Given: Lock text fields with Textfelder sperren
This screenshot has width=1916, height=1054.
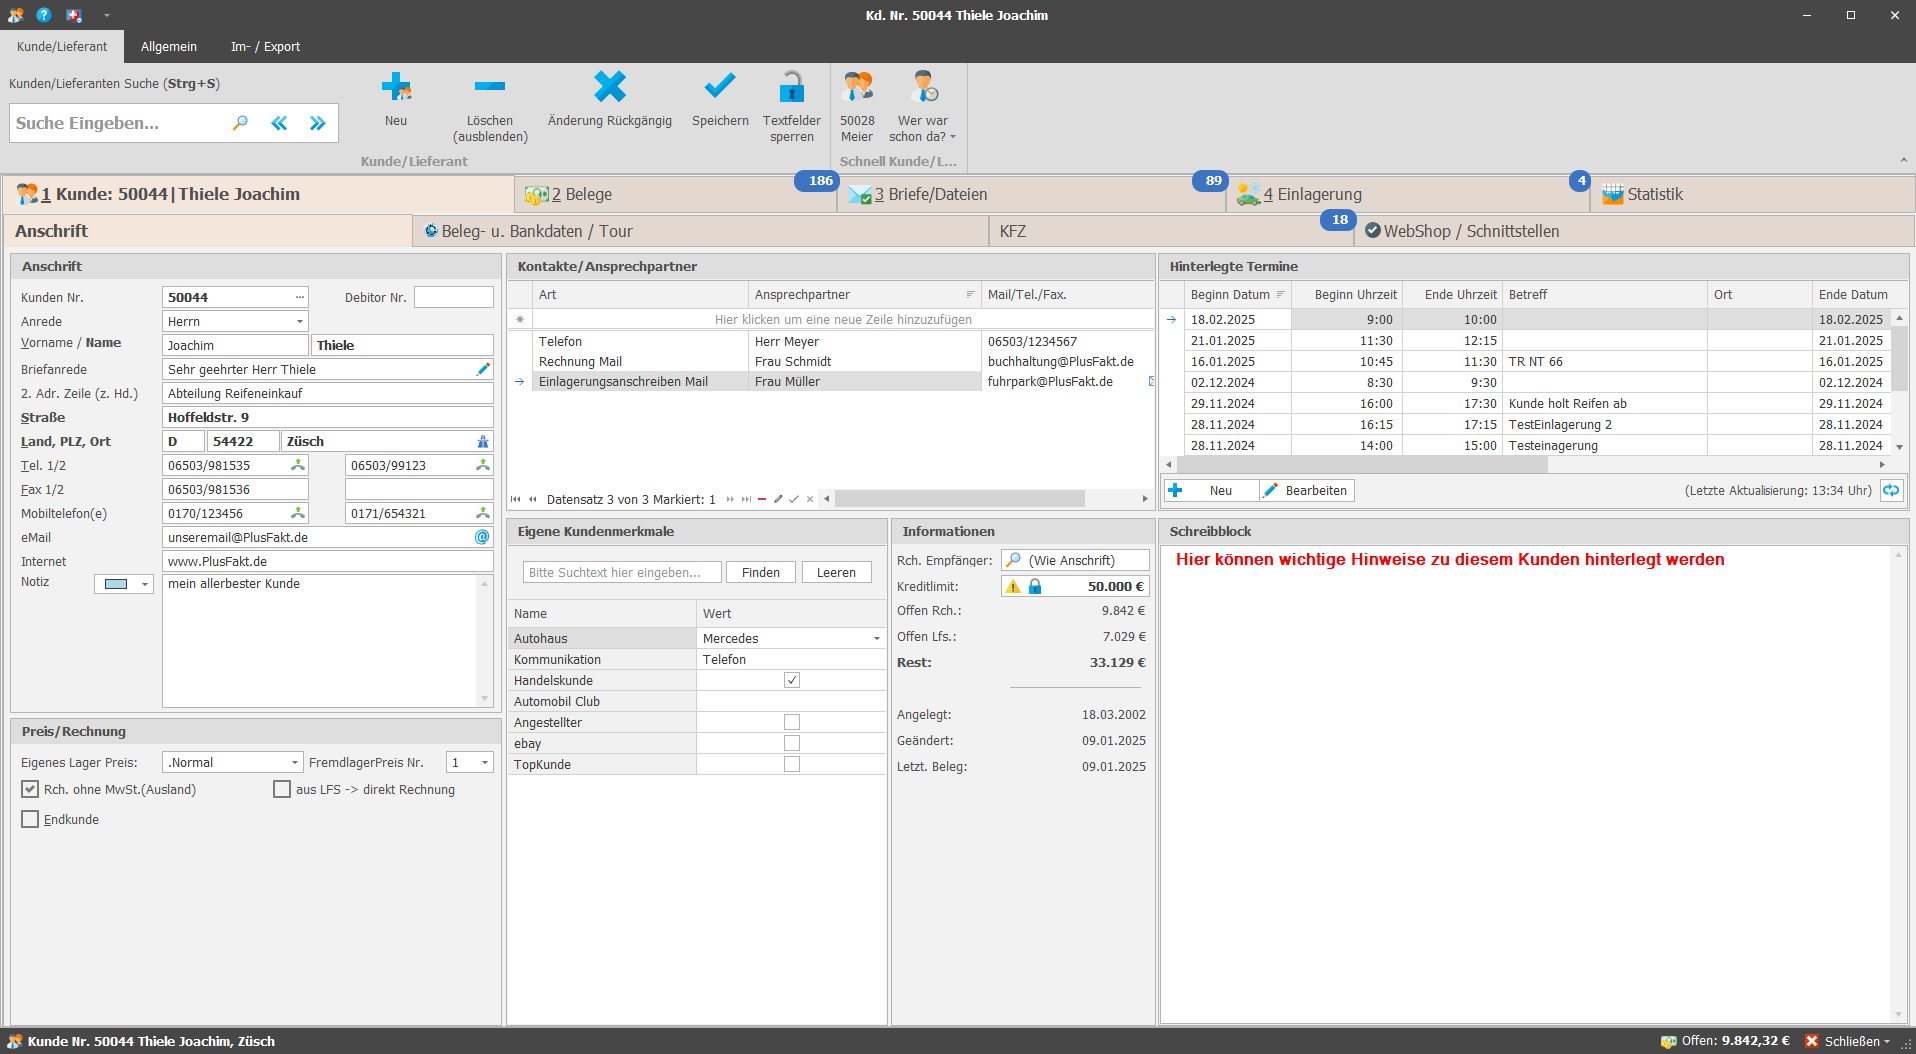Looking at the screenshot, I should click(792, 87).
